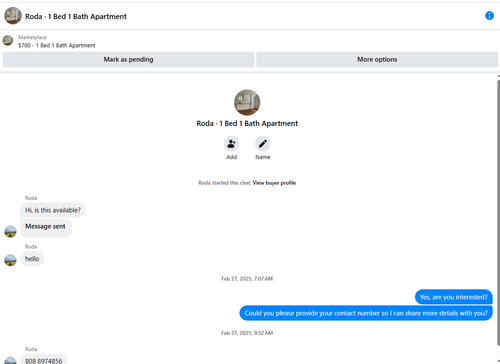Click the Marketplace label
The image size is (500, 364).
coord(32,37)
